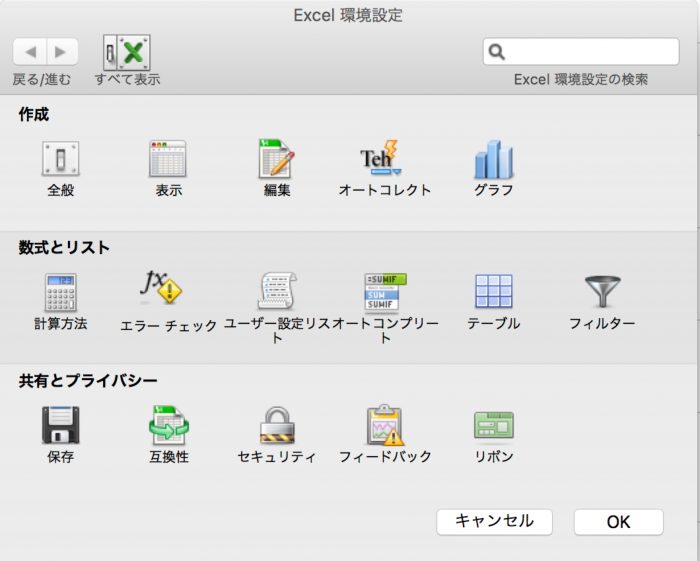Click the グラフ (Chart) preferences icon
This screenshot has width=700, height=561.
493,159
